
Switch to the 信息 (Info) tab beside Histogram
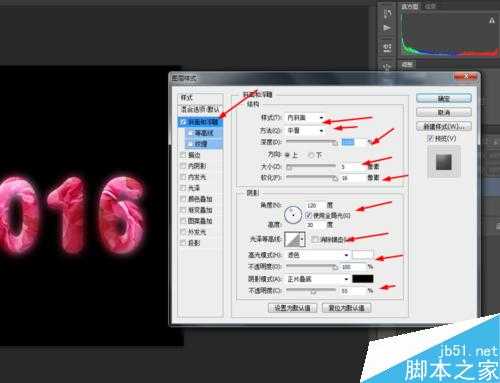click(x=430, y=6)
